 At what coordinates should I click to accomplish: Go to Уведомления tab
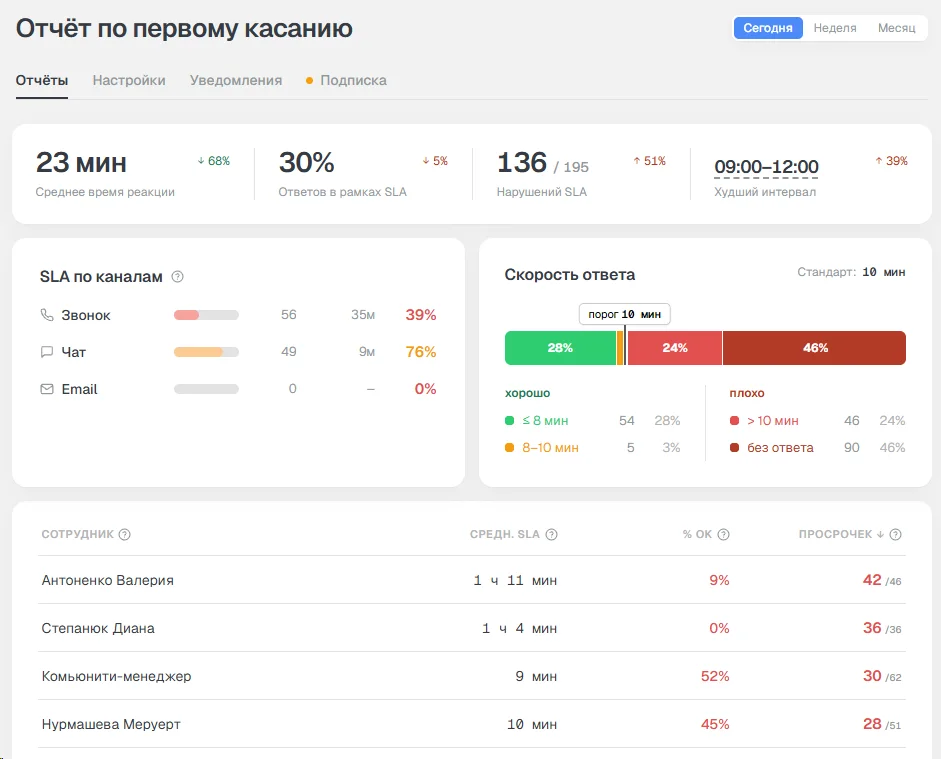click(236, 80)
